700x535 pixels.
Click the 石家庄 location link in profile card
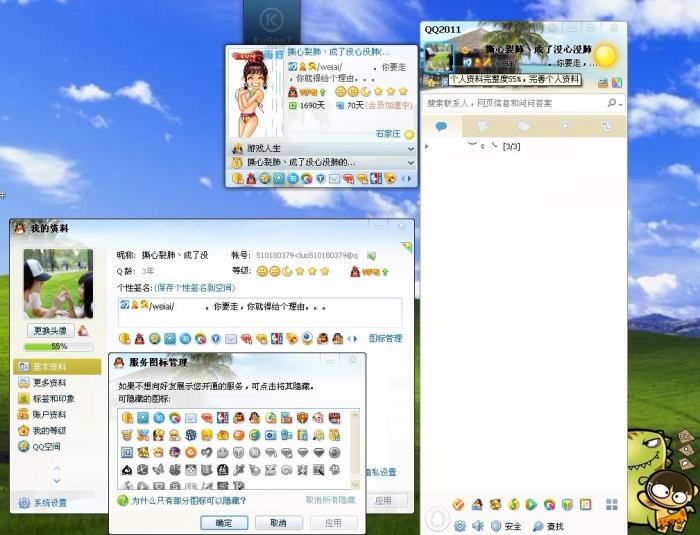pyautogui.click(x=388, y=134)
